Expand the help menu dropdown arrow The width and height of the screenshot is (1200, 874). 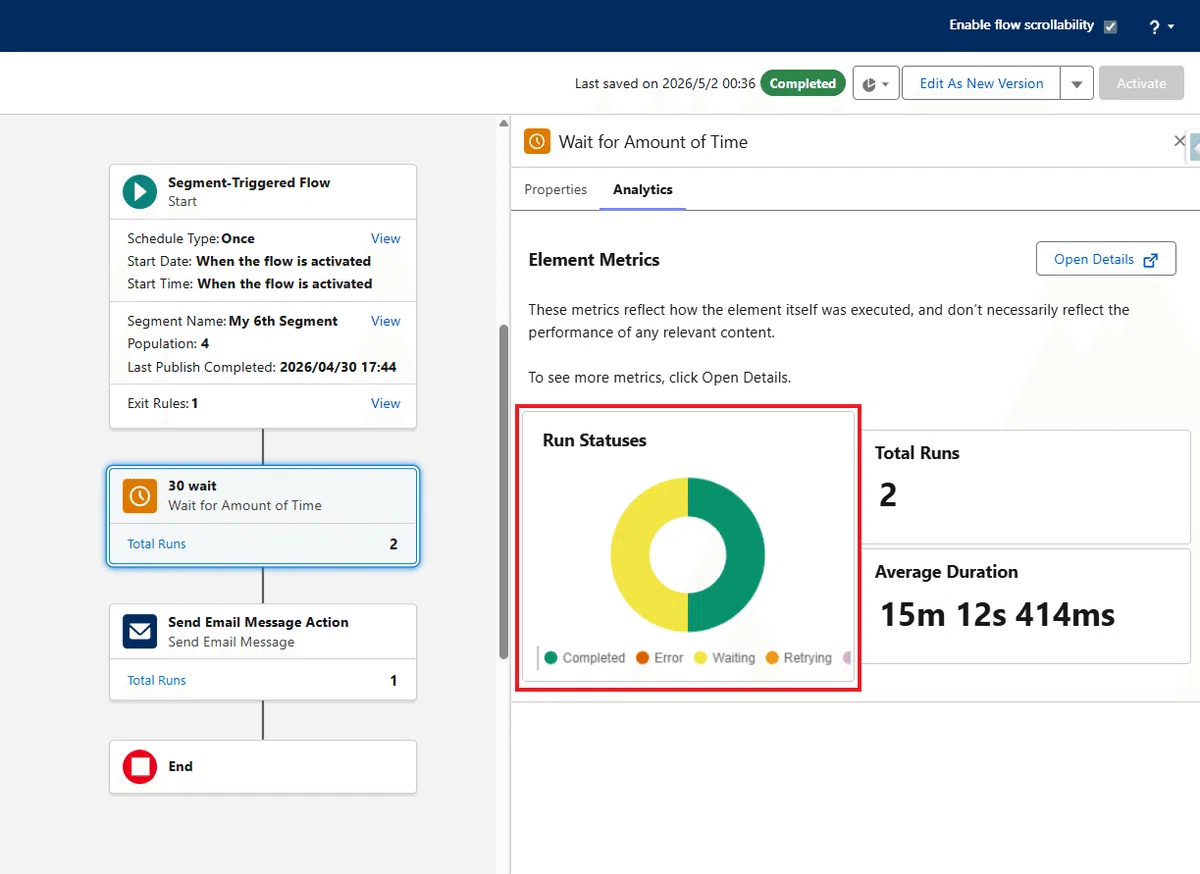[1171, 28]
